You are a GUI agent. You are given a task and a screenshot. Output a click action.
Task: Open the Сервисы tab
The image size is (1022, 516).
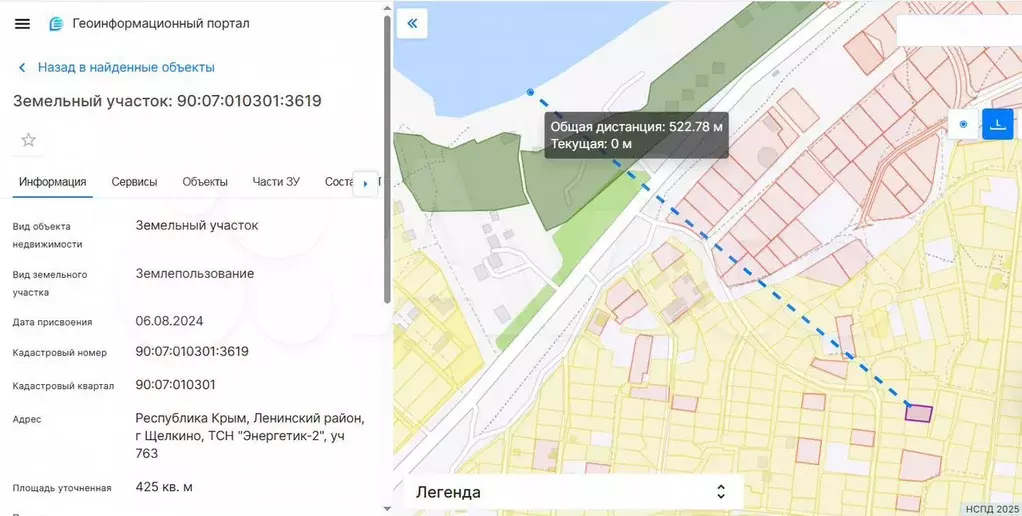pos(134,182)
